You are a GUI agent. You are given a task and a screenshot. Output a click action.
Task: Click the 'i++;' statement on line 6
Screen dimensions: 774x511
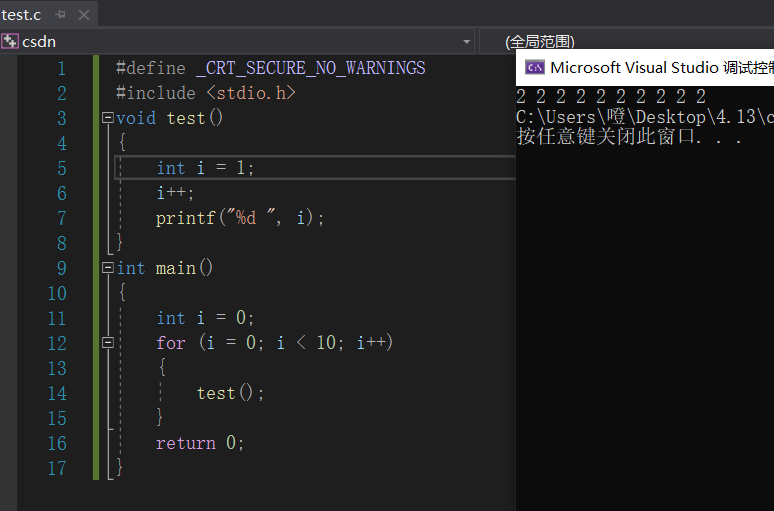(x=175, y=193)
